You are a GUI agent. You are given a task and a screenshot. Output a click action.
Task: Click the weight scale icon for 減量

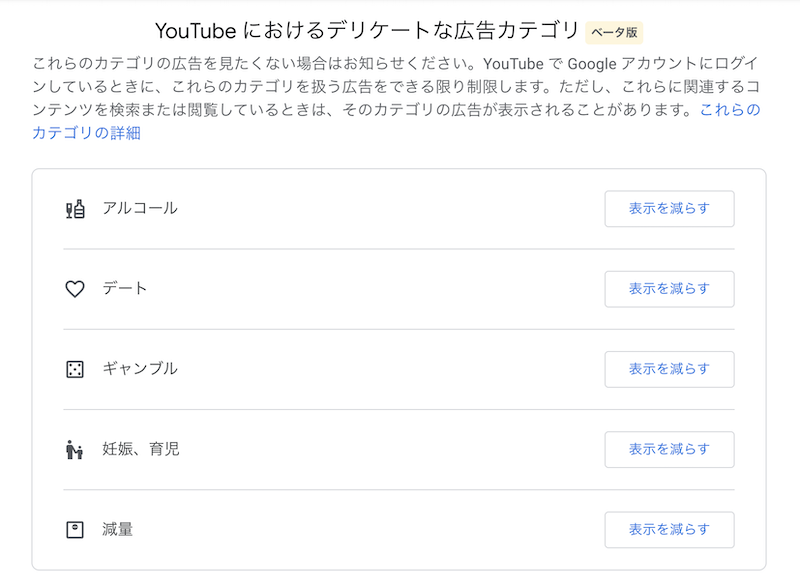coord(75,530)
